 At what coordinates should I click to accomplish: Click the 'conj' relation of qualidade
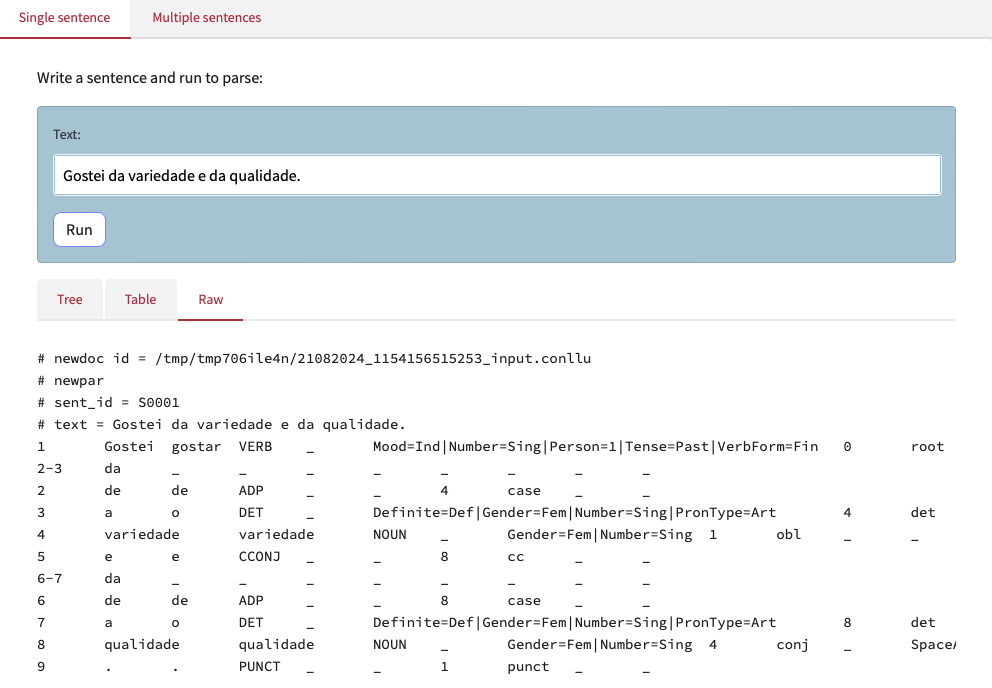tap(792, 644)
